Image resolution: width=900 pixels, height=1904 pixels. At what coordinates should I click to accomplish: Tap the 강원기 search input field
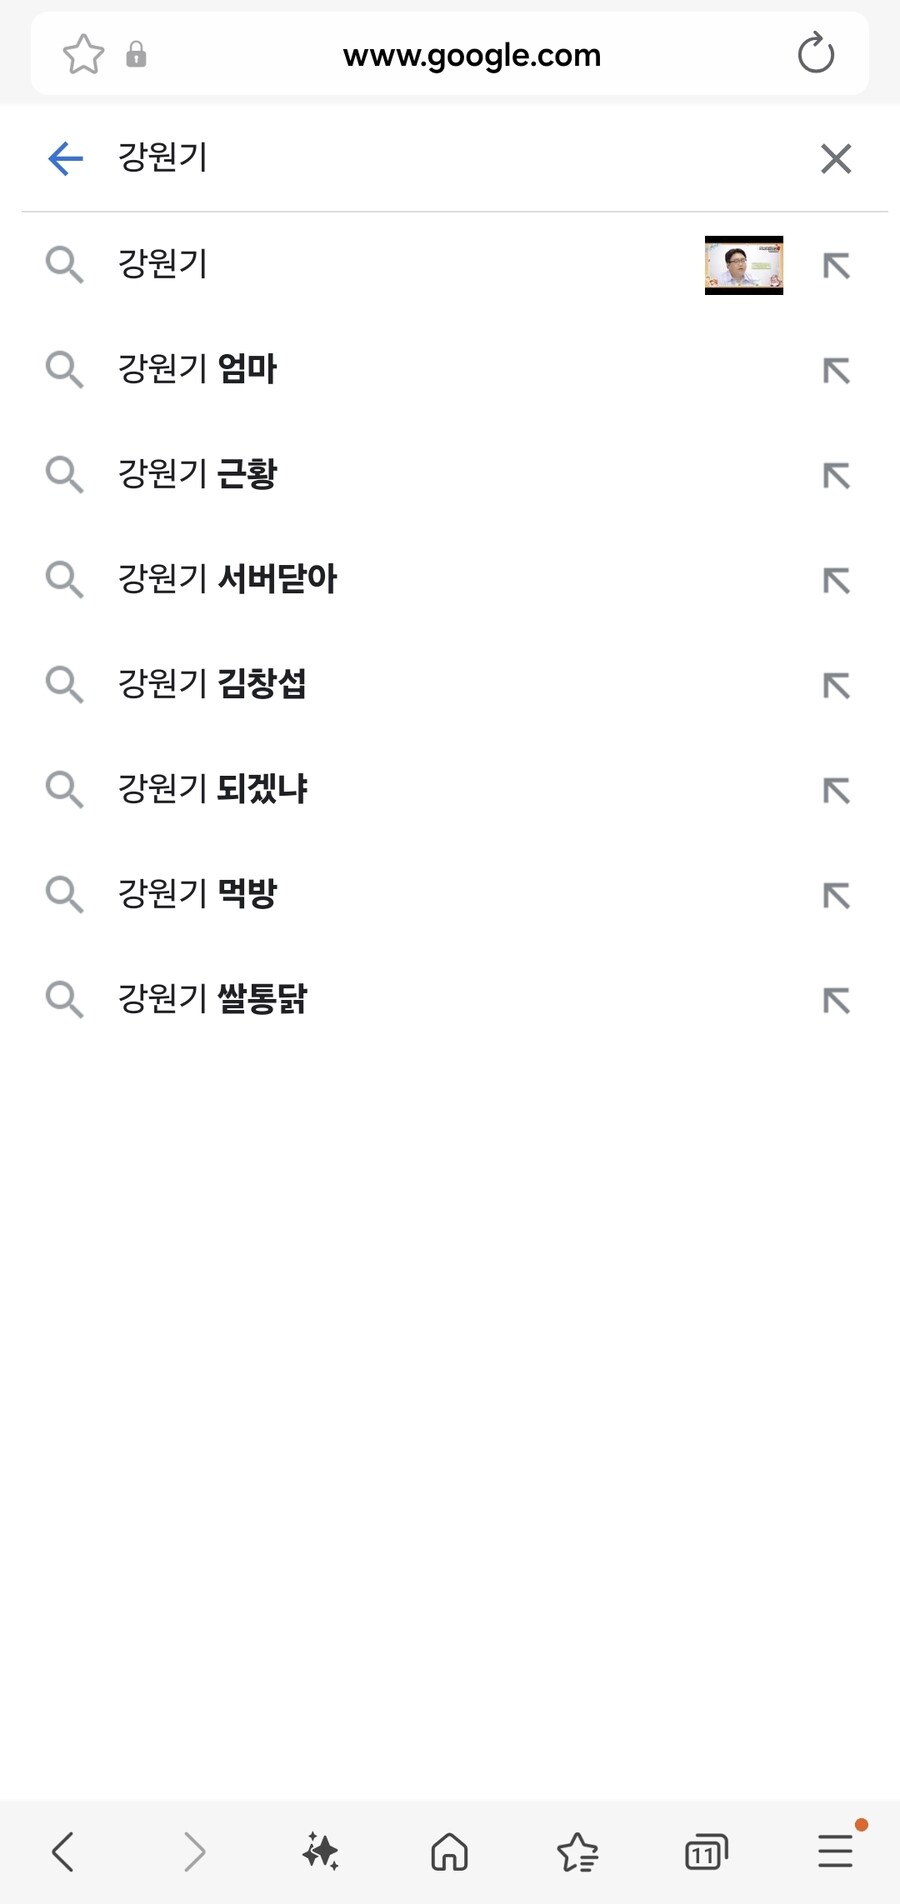[x=450, y=158]
